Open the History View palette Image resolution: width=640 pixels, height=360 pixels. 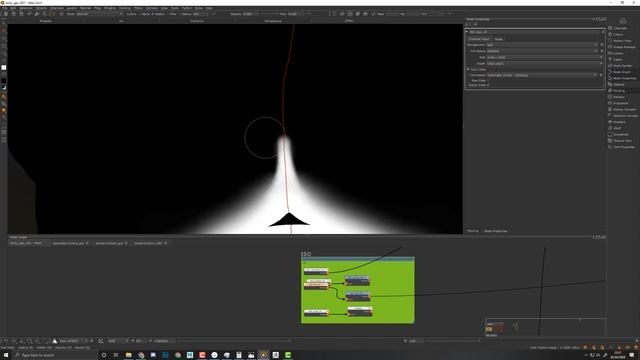point(622,41)
